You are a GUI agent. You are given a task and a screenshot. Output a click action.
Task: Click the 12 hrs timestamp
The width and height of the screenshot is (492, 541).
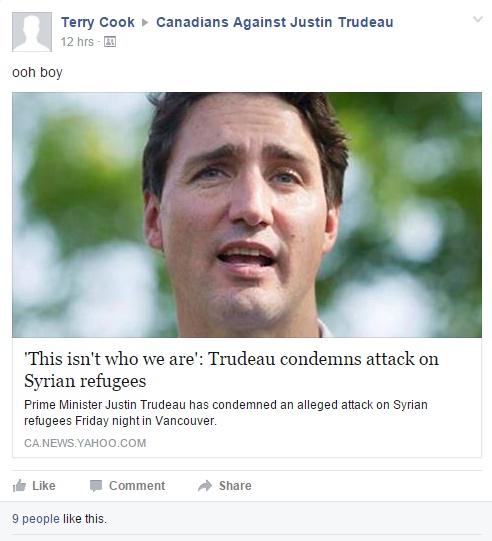click(77, 42)
